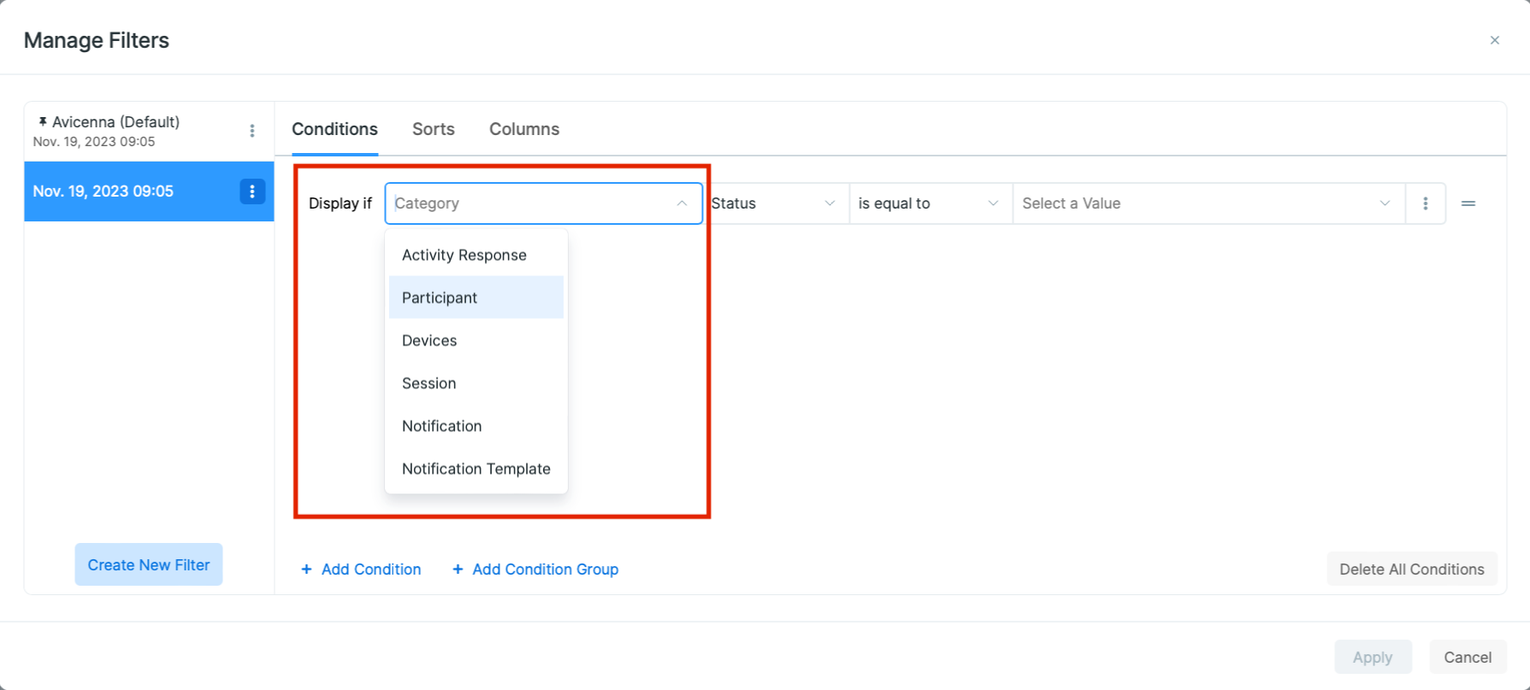The height and width of the screenshot is (690, 1530).
Task: Click the plus icon beside Add Condition
Action: click(x=306, y=569)
